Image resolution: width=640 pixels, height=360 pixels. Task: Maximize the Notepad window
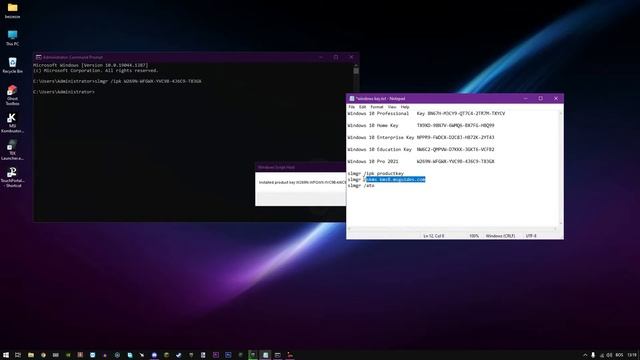[x=540, y=98]
